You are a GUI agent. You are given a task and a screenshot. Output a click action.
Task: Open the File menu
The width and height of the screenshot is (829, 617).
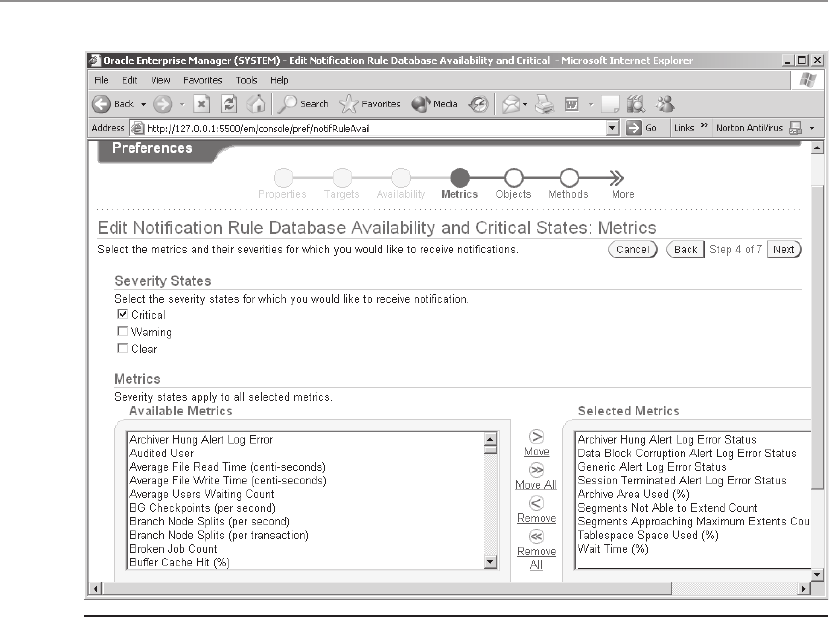tap(101, 80)
